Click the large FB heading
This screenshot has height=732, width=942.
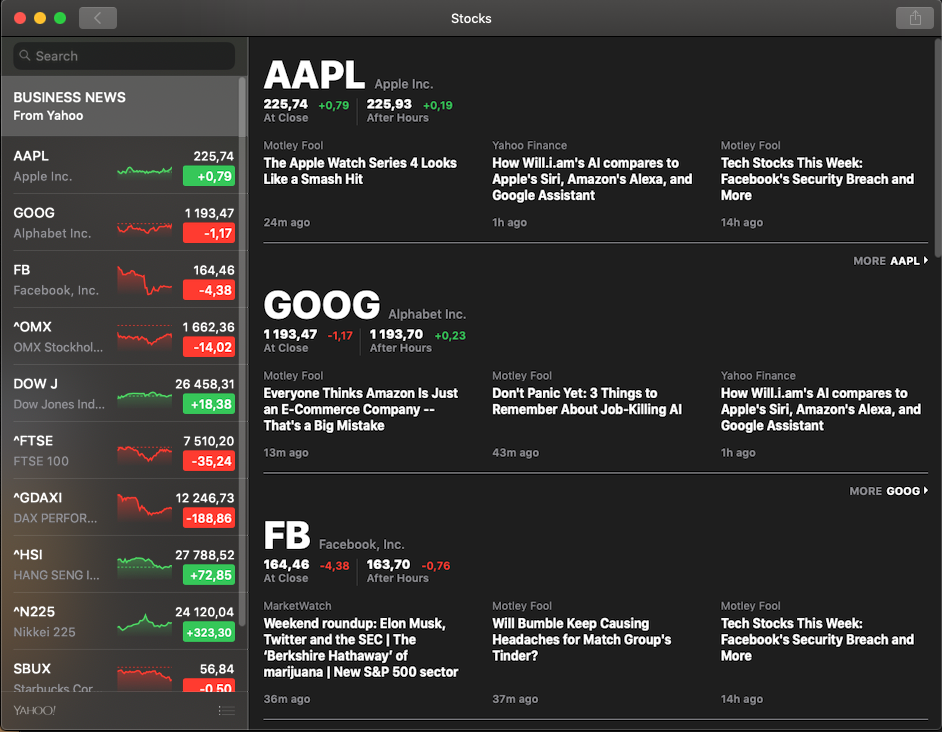[x=287, y=535]
